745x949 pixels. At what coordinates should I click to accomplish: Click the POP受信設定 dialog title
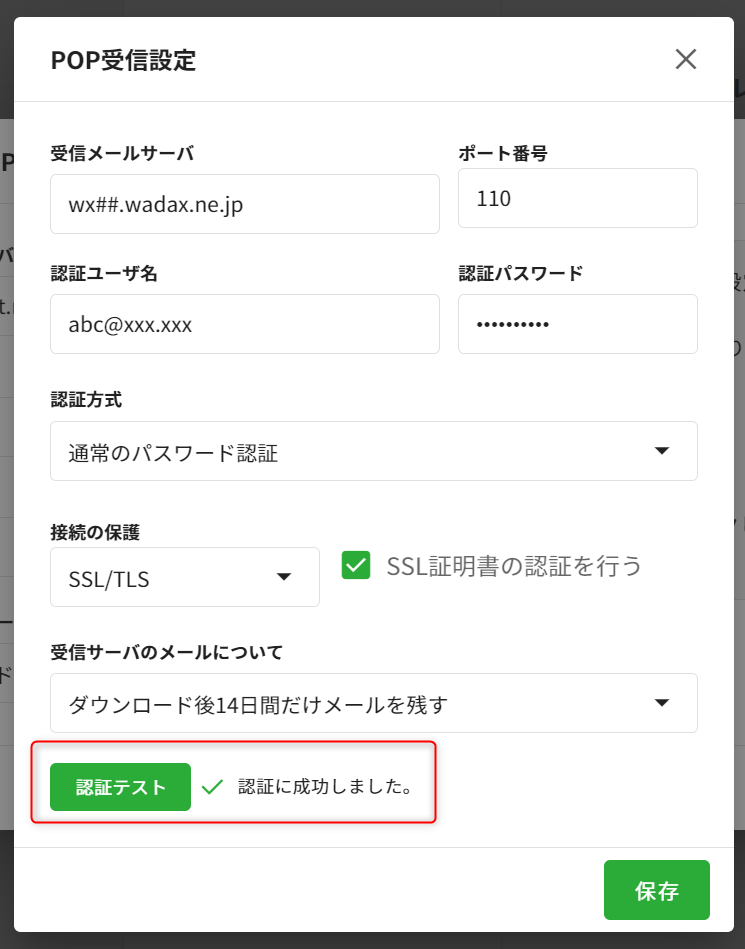[123, 60]
